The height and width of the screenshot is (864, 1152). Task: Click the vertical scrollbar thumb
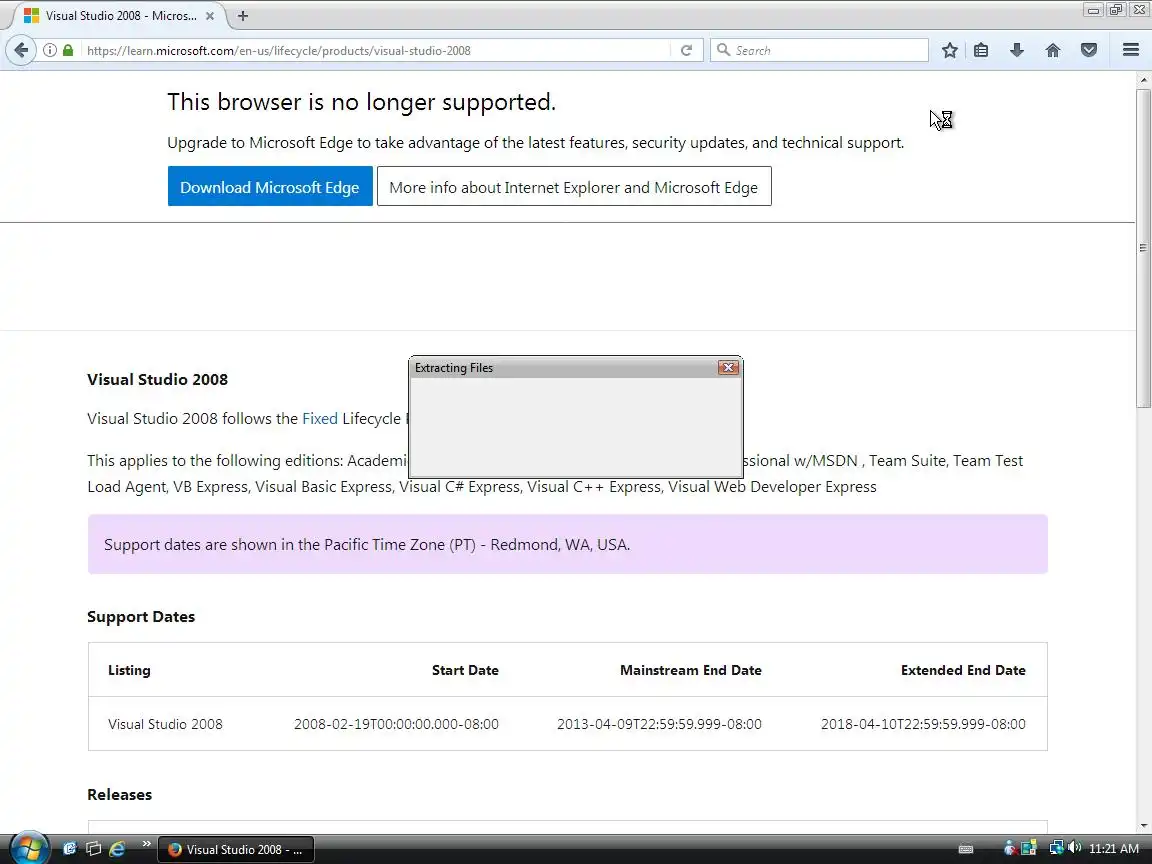point(1143,248)
